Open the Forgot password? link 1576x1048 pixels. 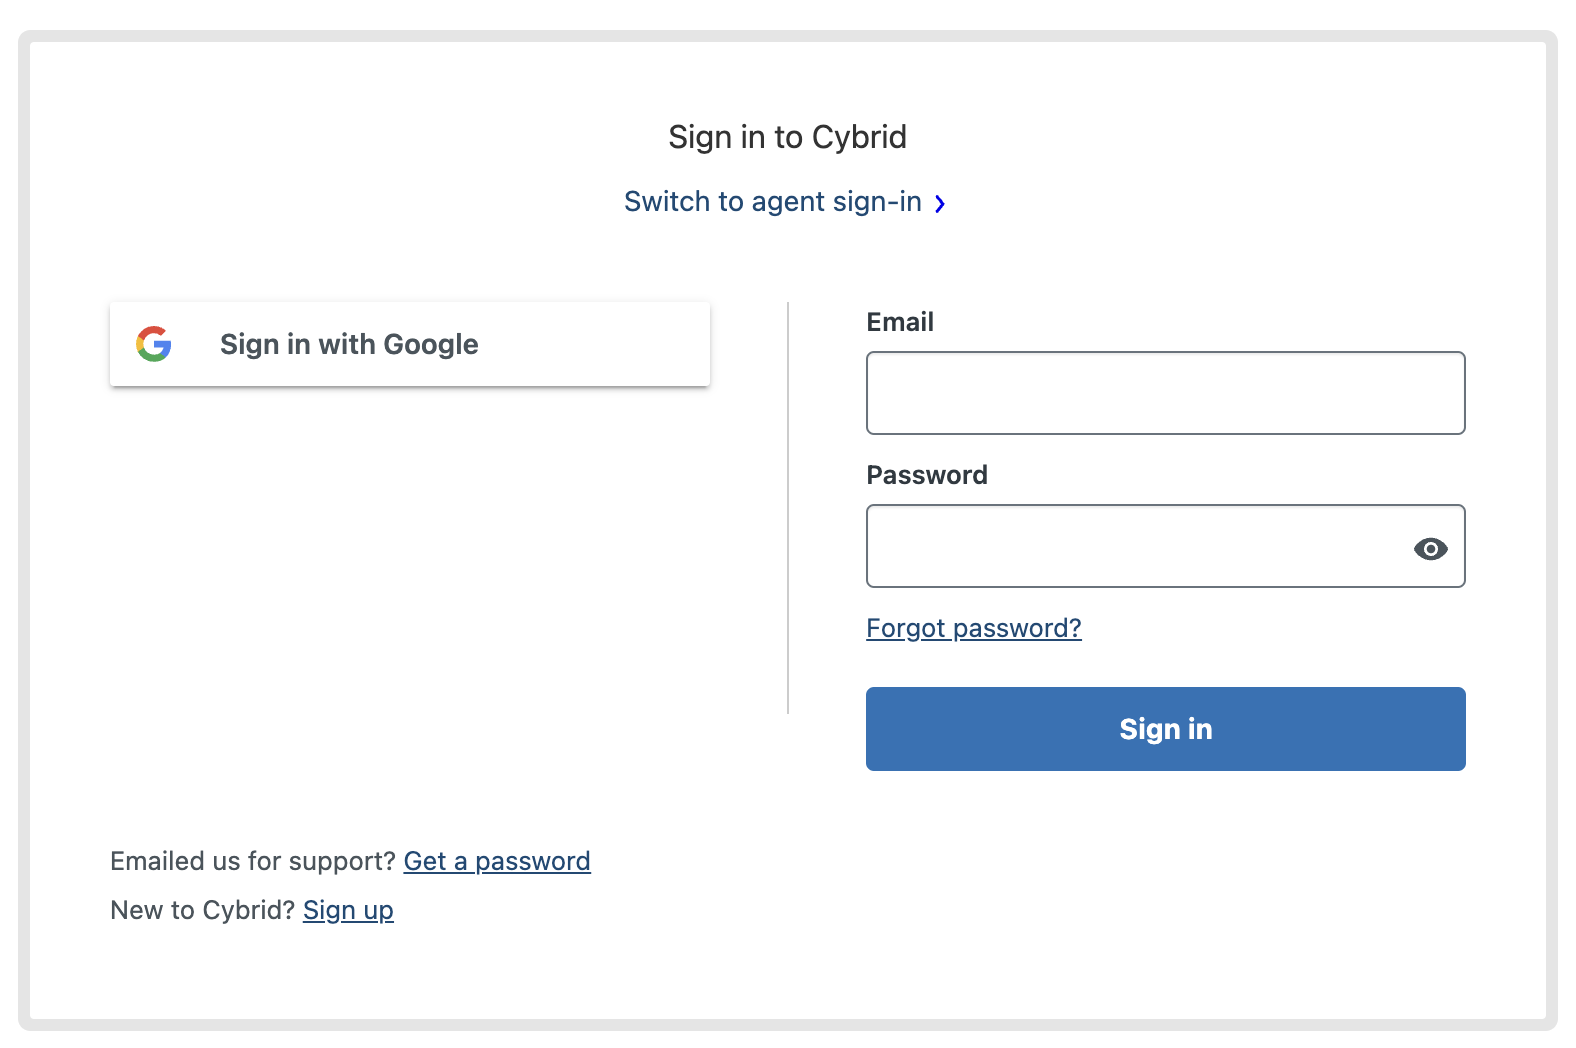[x=973, y=628]
